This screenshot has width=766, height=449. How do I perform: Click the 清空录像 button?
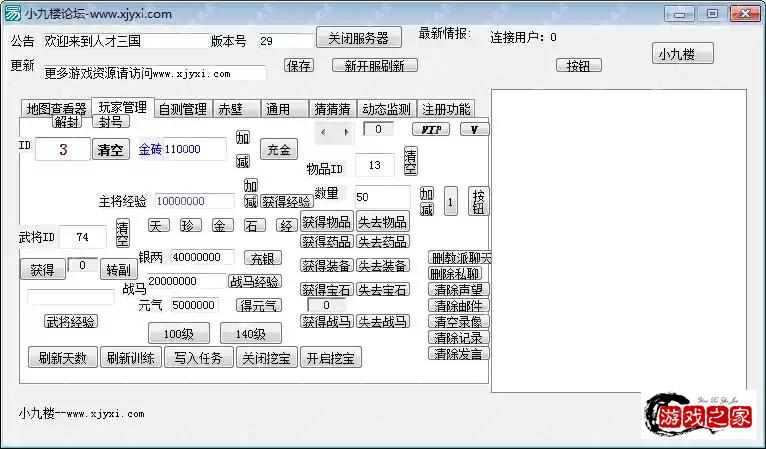(459, 321)
